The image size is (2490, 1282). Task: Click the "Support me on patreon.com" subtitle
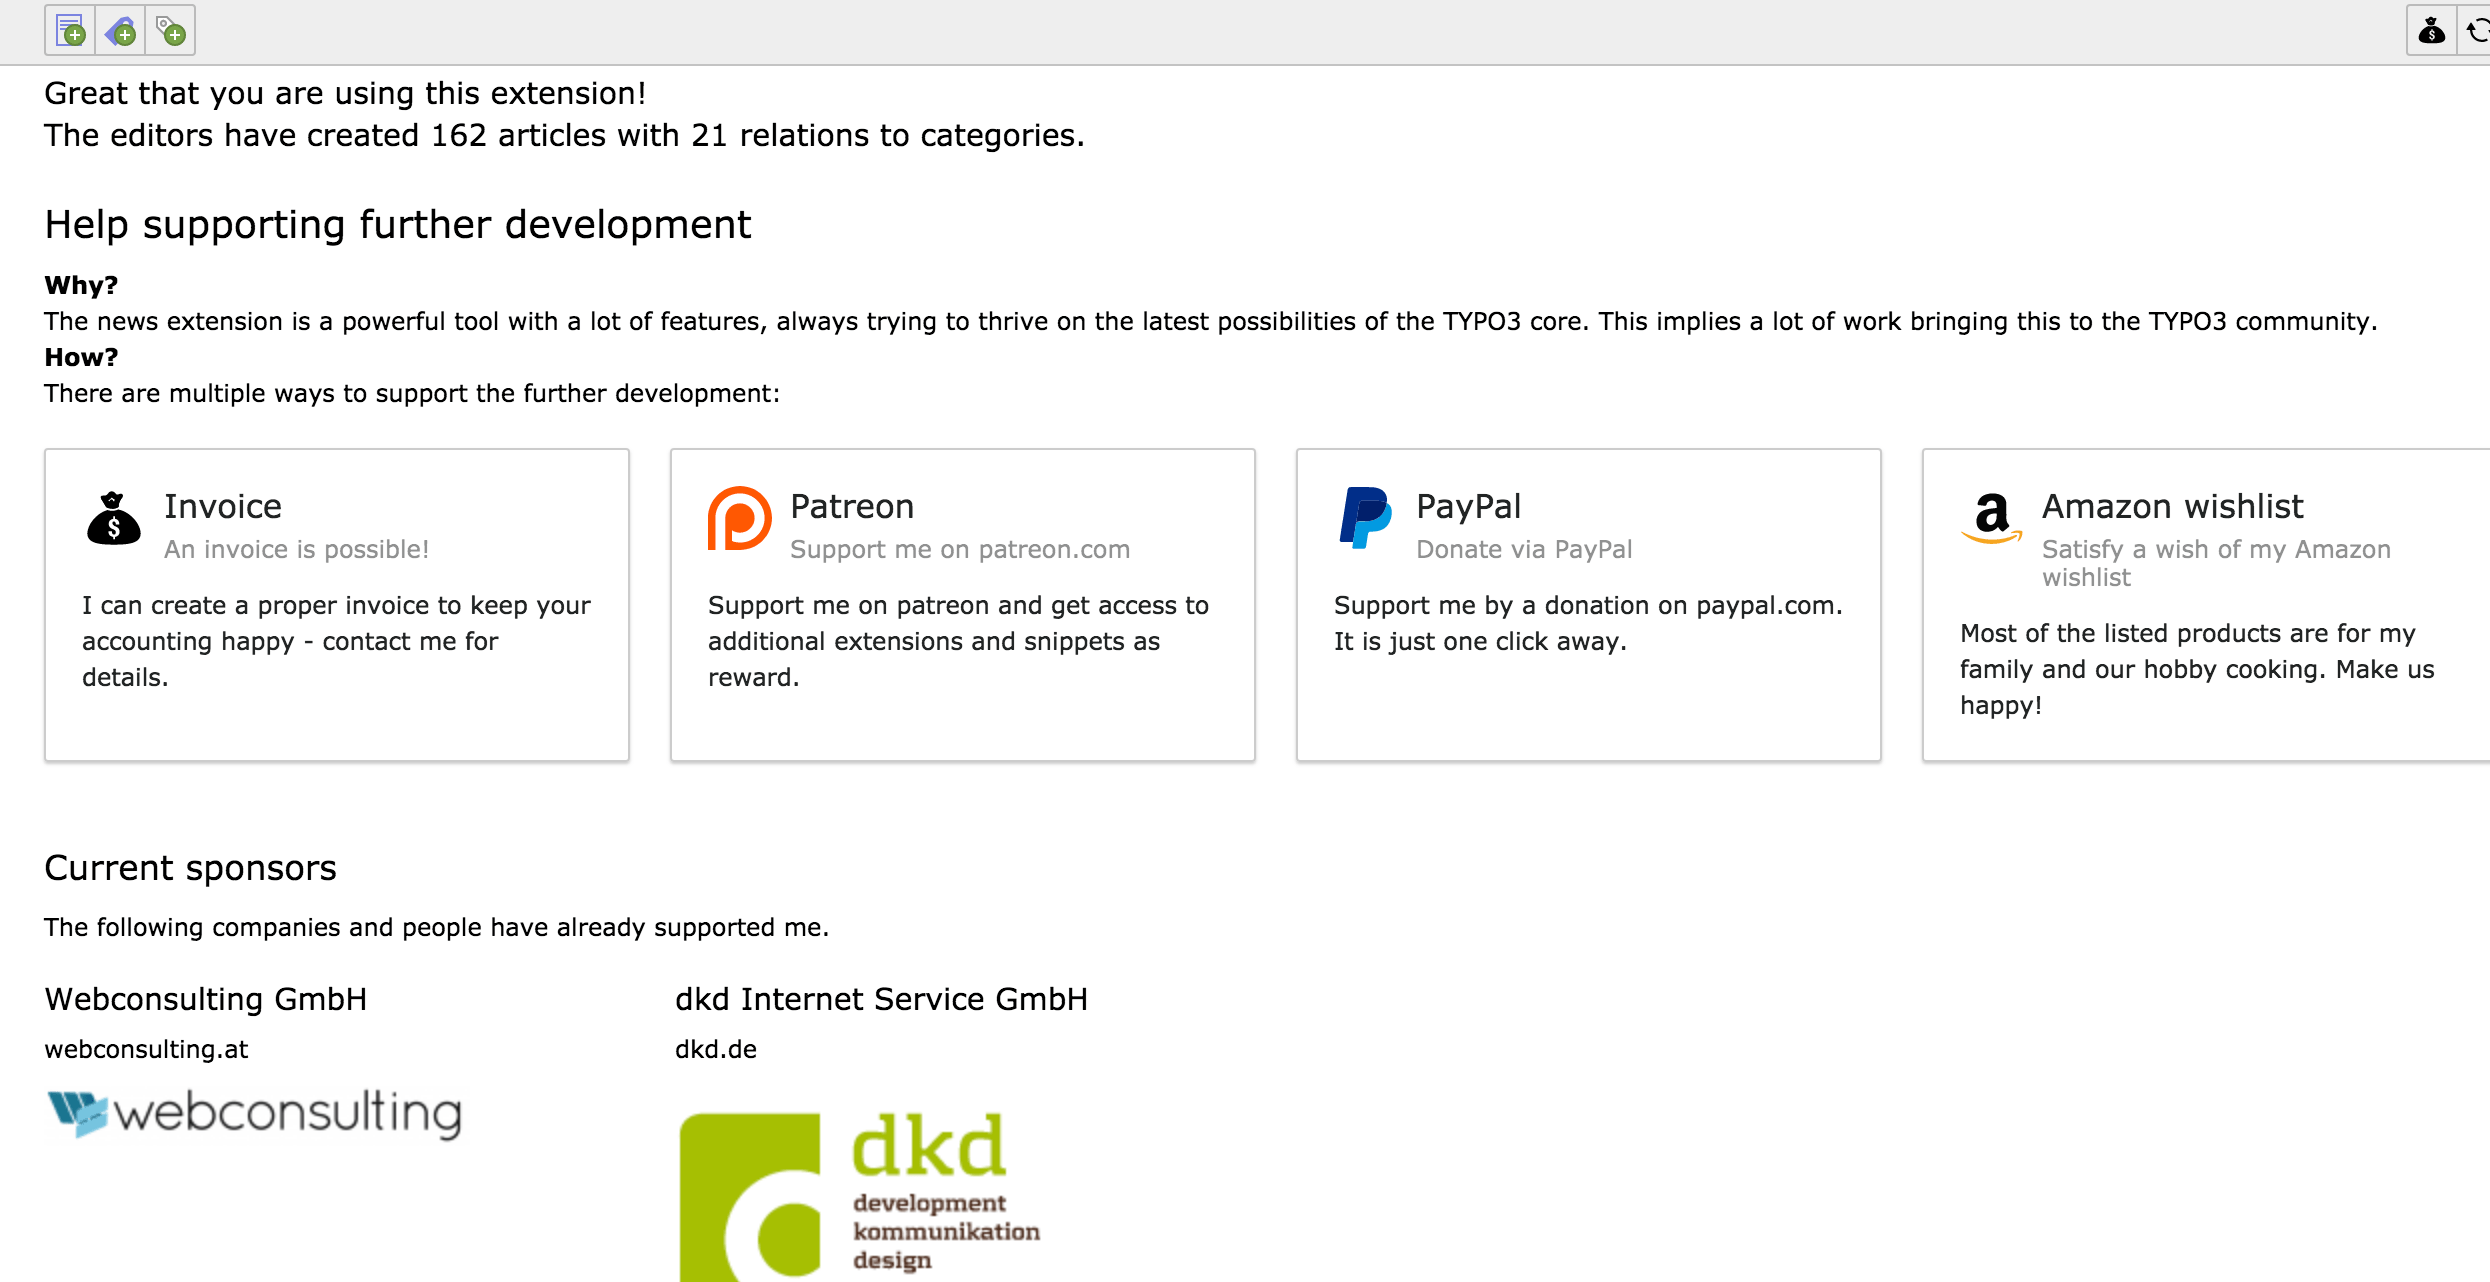(x=960, y=549)
